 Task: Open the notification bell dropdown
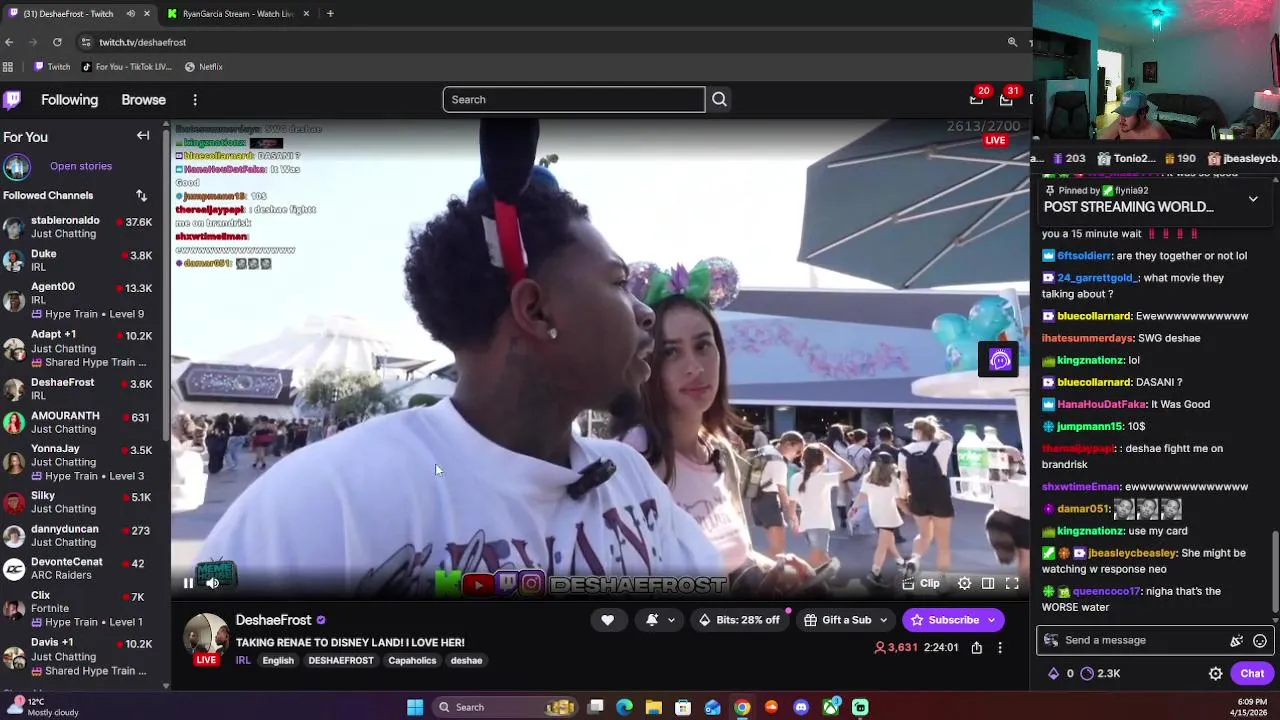[661, 620]
